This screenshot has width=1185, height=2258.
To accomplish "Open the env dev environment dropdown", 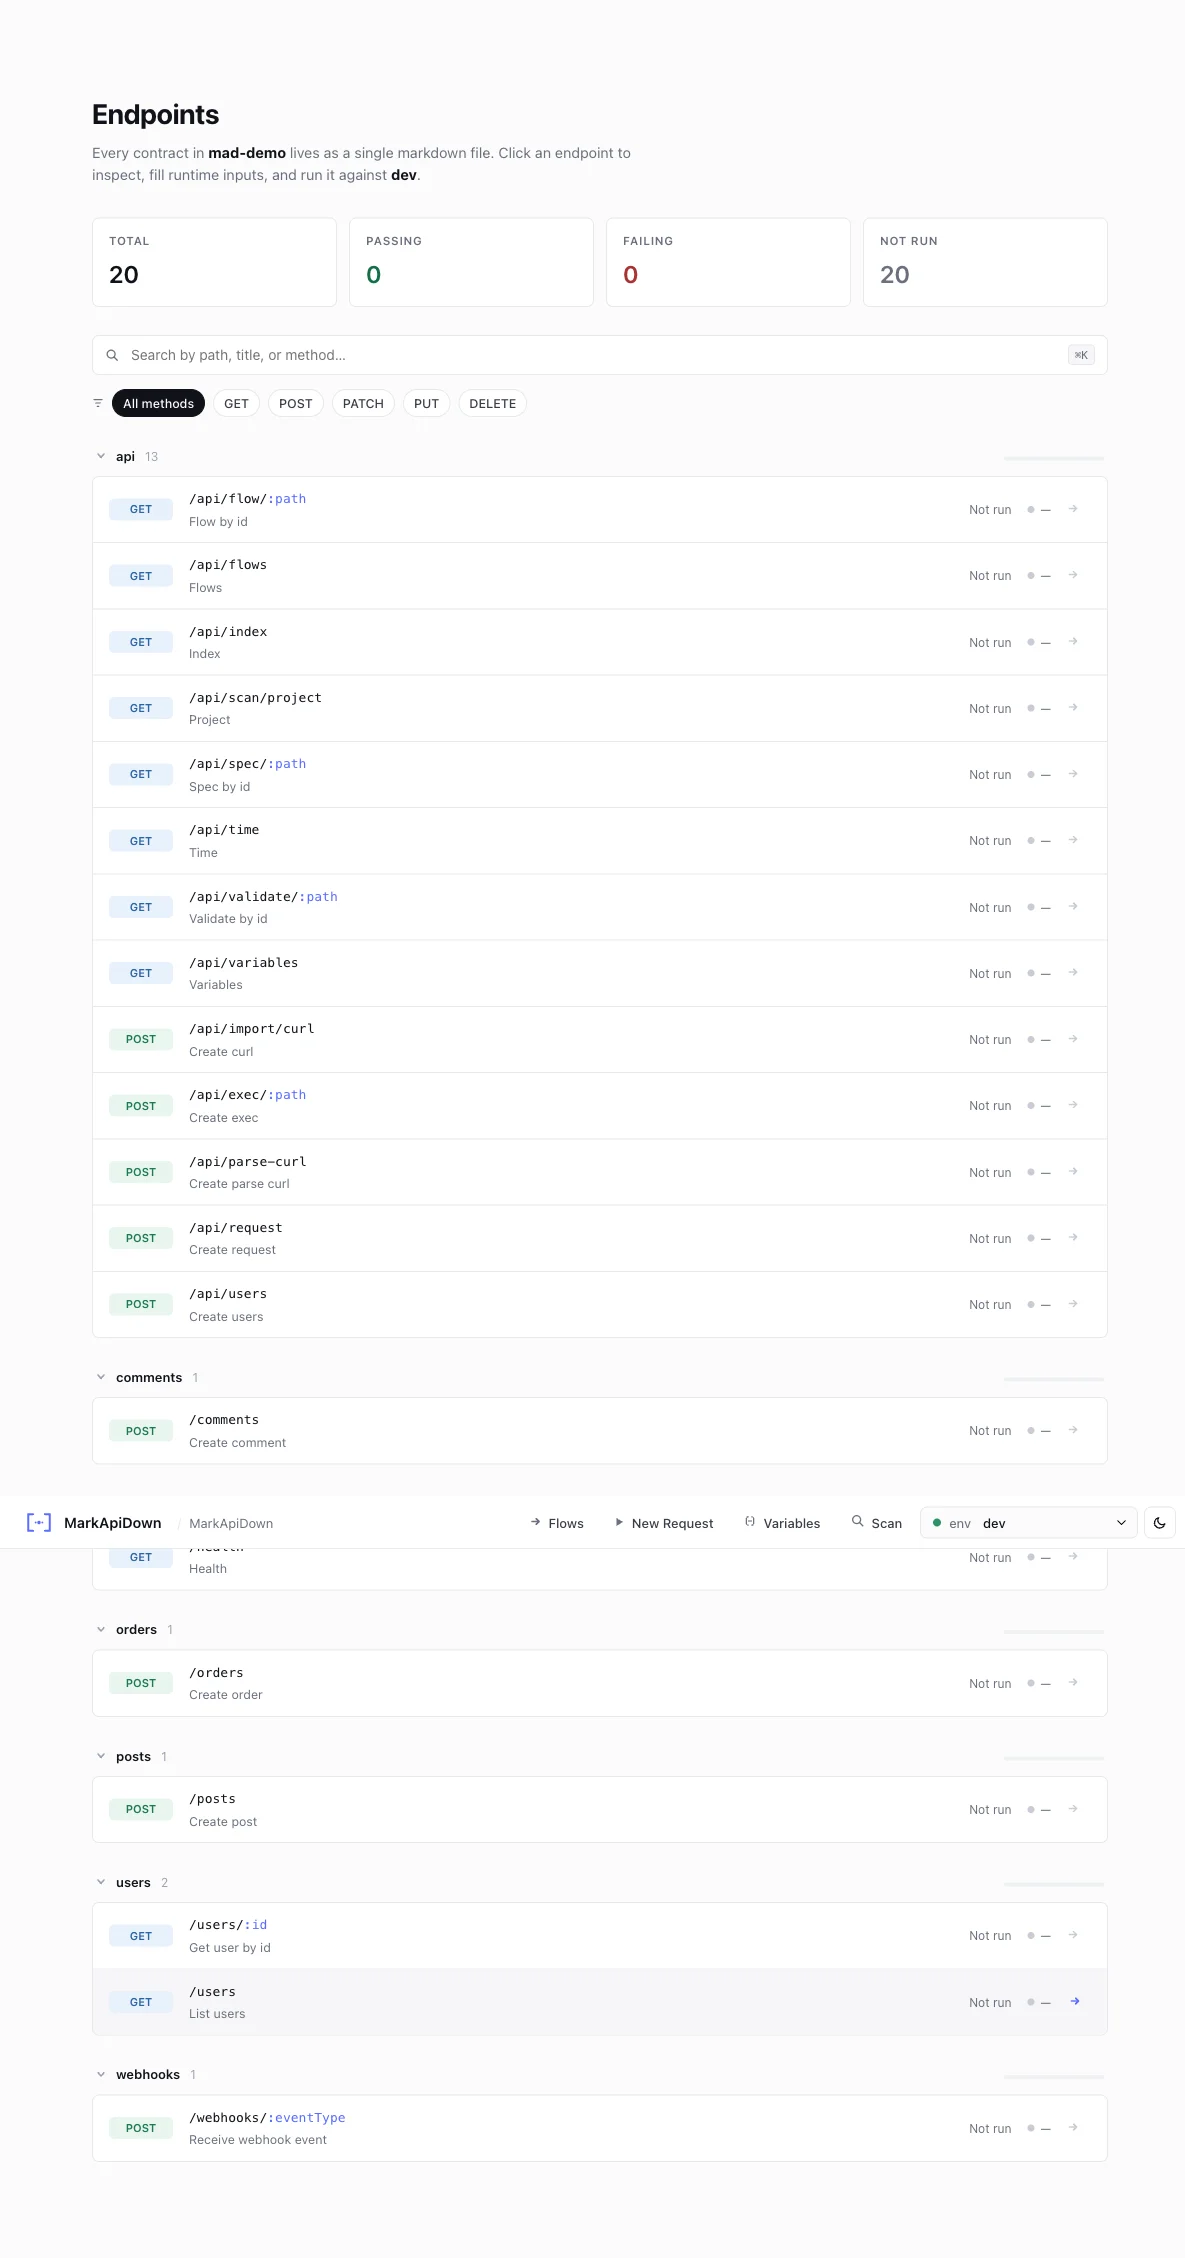I will click(x=1029, y=1523).
